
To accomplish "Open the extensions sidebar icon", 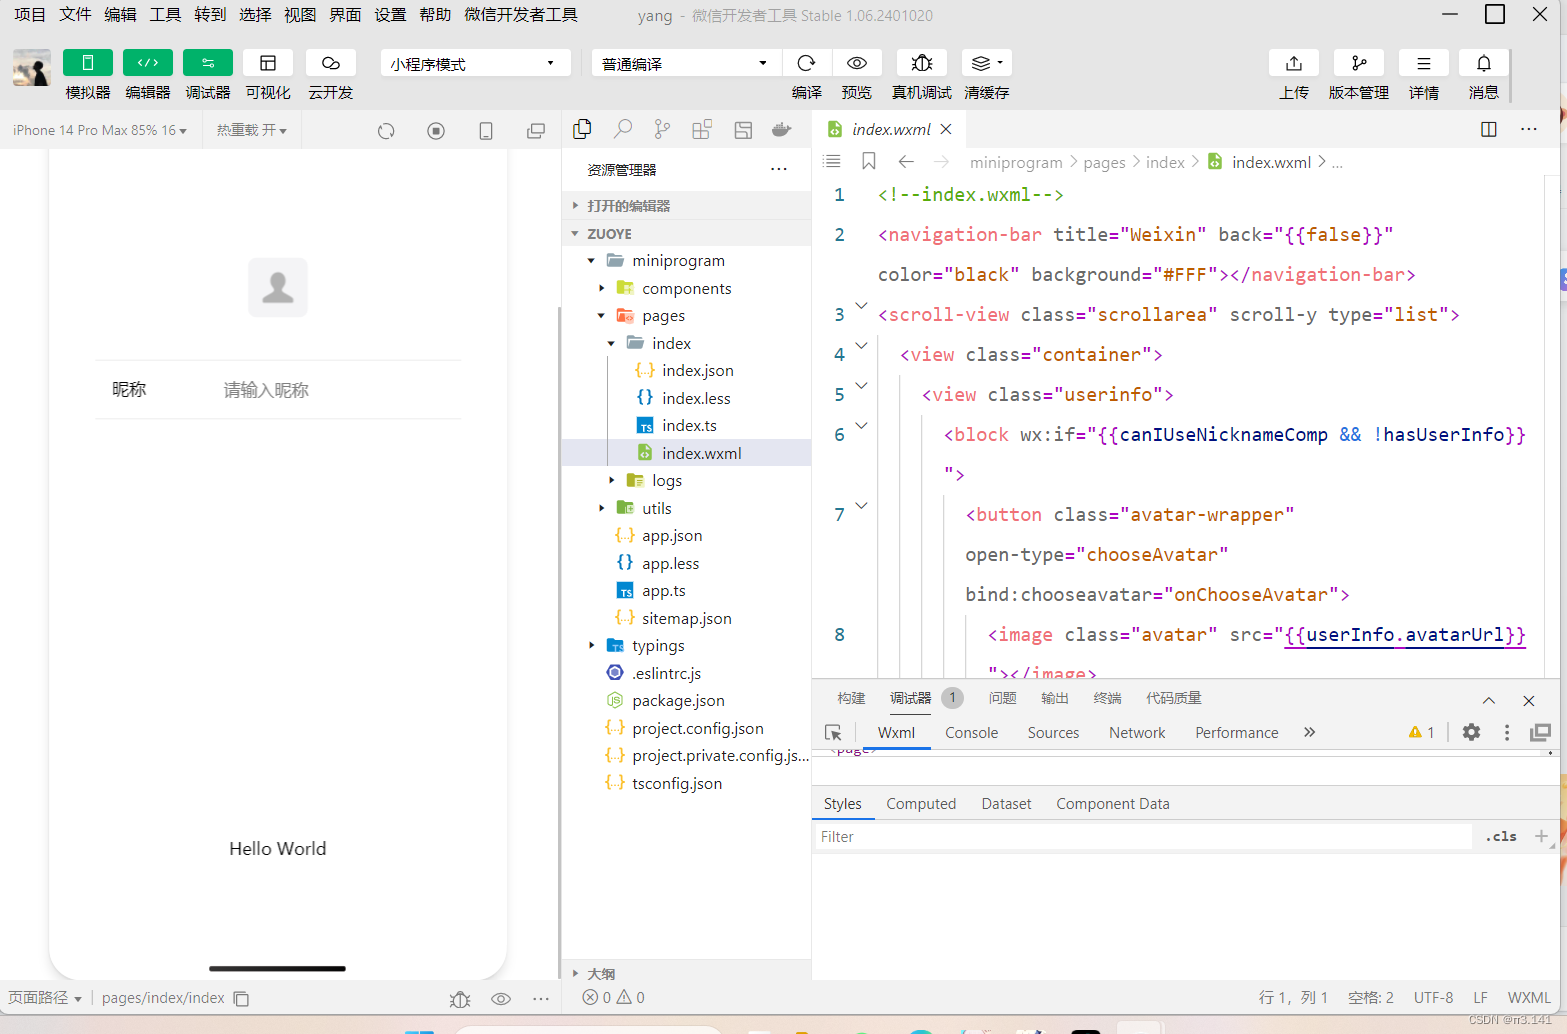I will (702, 129).
